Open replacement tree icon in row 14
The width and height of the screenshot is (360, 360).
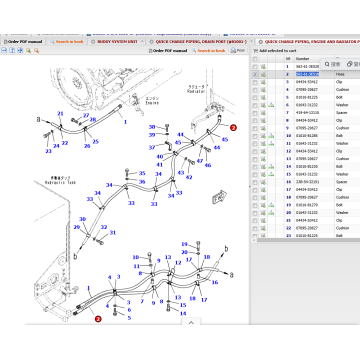click(x=272, y=166)
